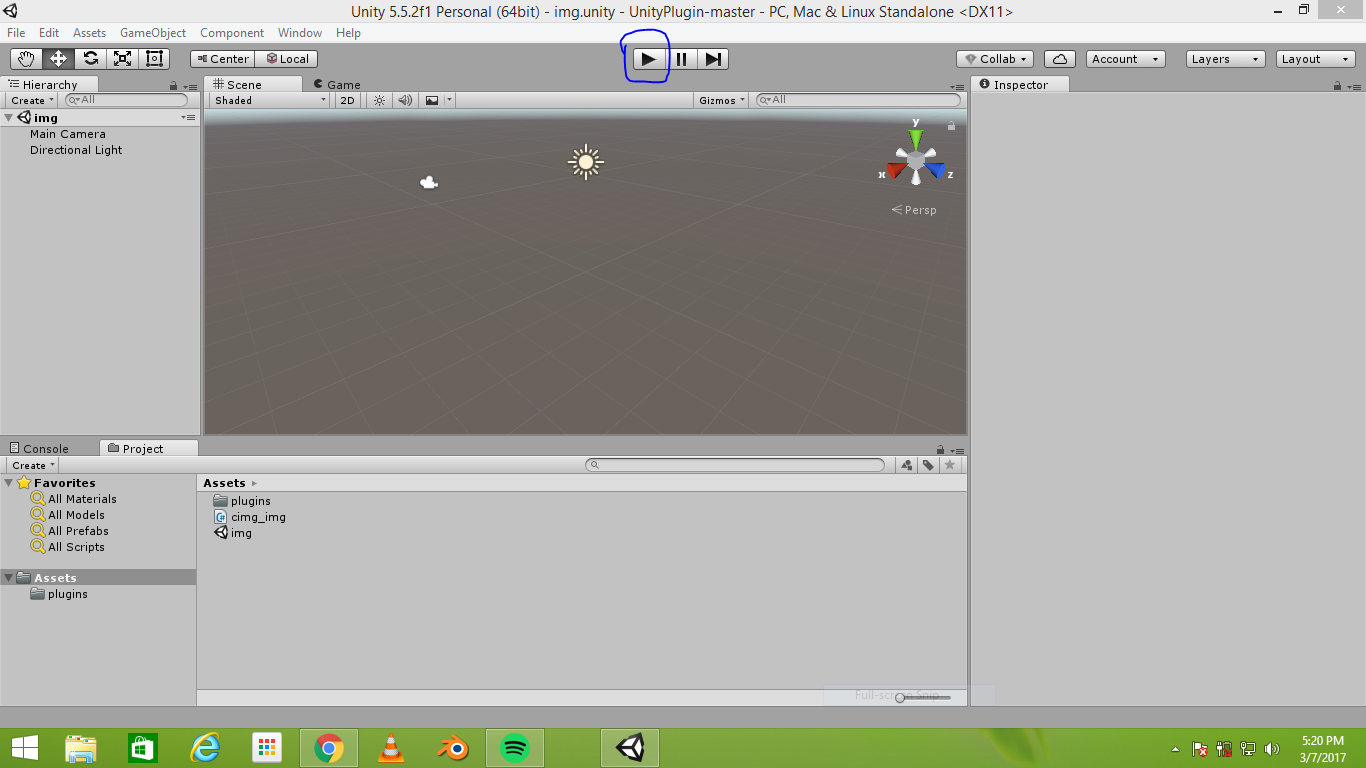This screenshot has height=768, width=1366.
Task: Open the File menu
Action: point(16,33)
